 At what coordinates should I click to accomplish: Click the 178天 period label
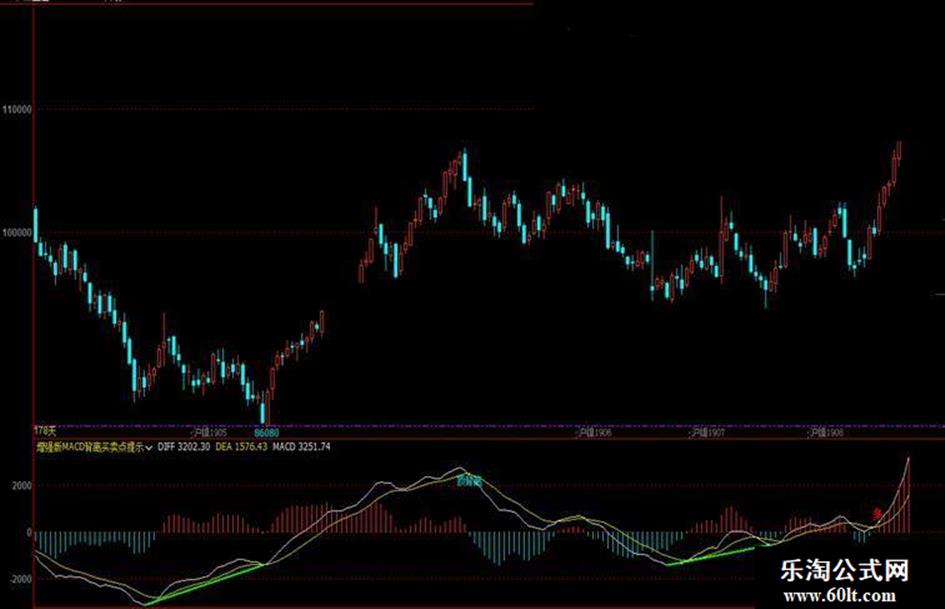(x=45, y=431)
